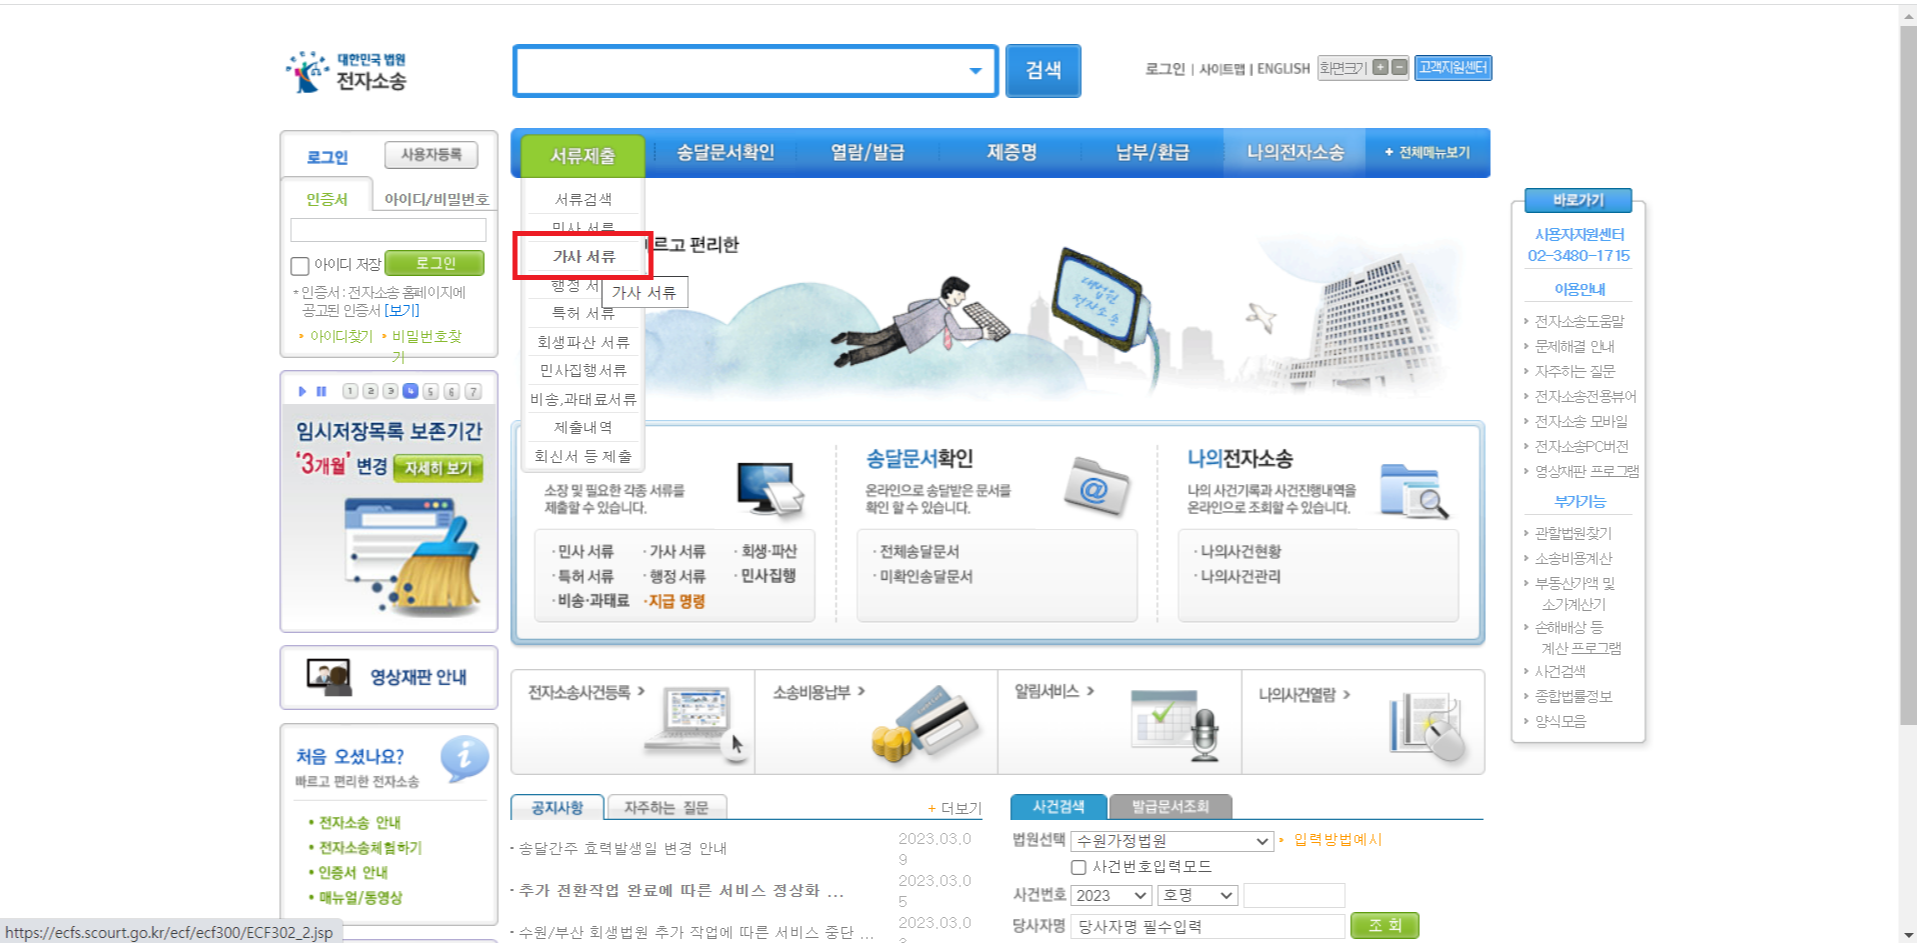
Task: Click the monitor document icon under 서류제출
Action: pyautogui.click(x=770, y=490)
